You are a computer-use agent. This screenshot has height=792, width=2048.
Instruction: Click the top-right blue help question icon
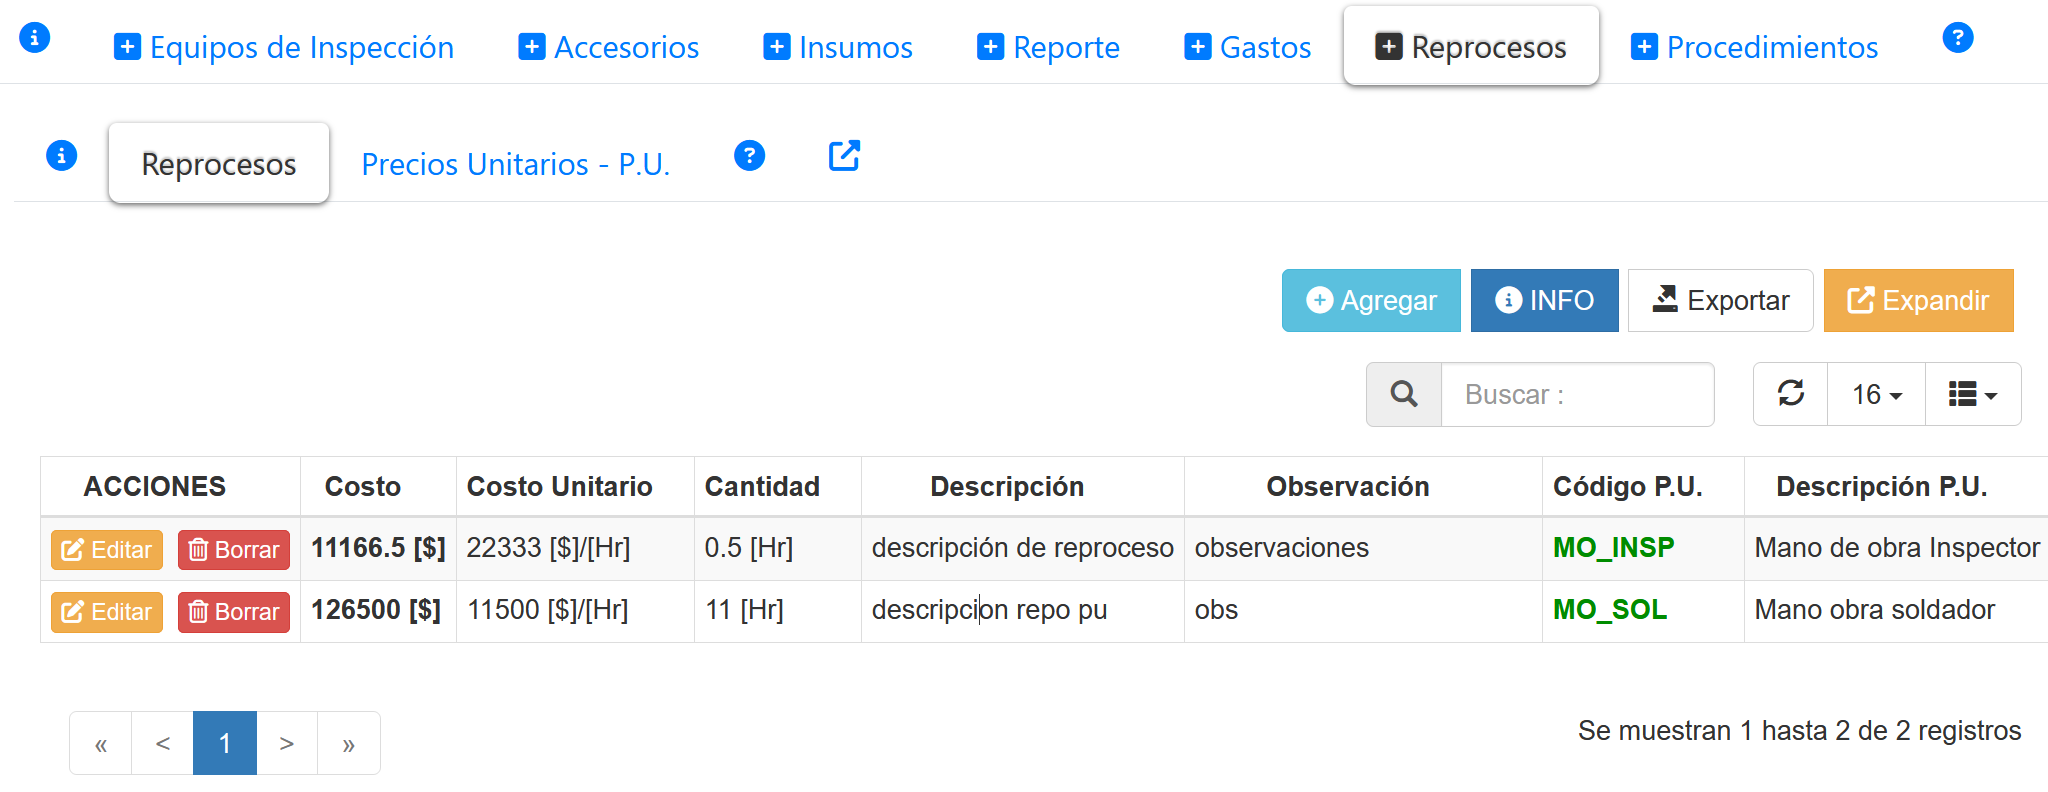pyautogui.click(x=1957, y=38)
